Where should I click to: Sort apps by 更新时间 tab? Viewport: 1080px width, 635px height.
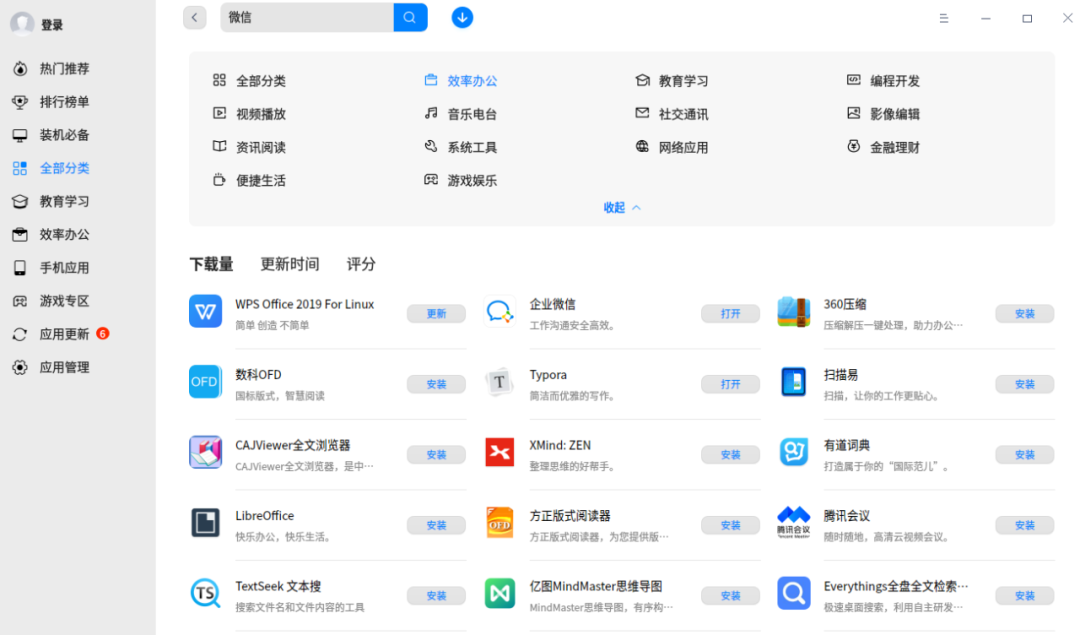tap(289, 264)
